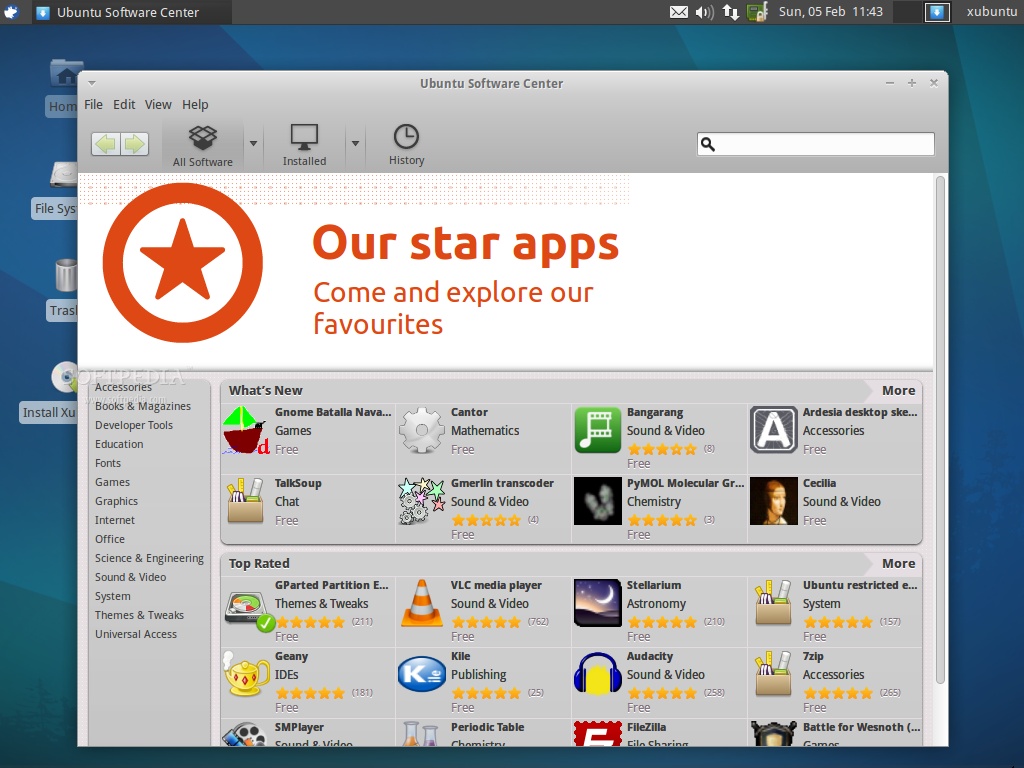Click More in What's New section

pyautogui.click(x=899, y=391)
